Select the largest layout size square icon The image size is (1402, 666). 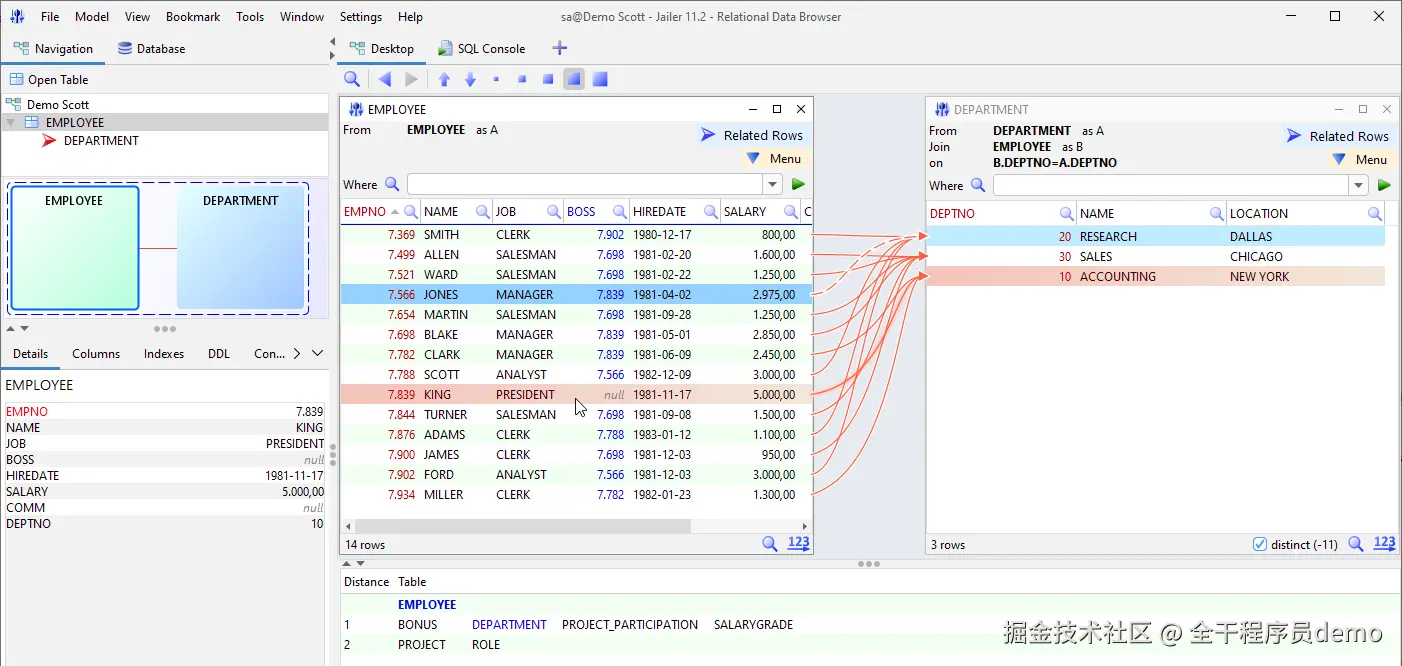600,79
